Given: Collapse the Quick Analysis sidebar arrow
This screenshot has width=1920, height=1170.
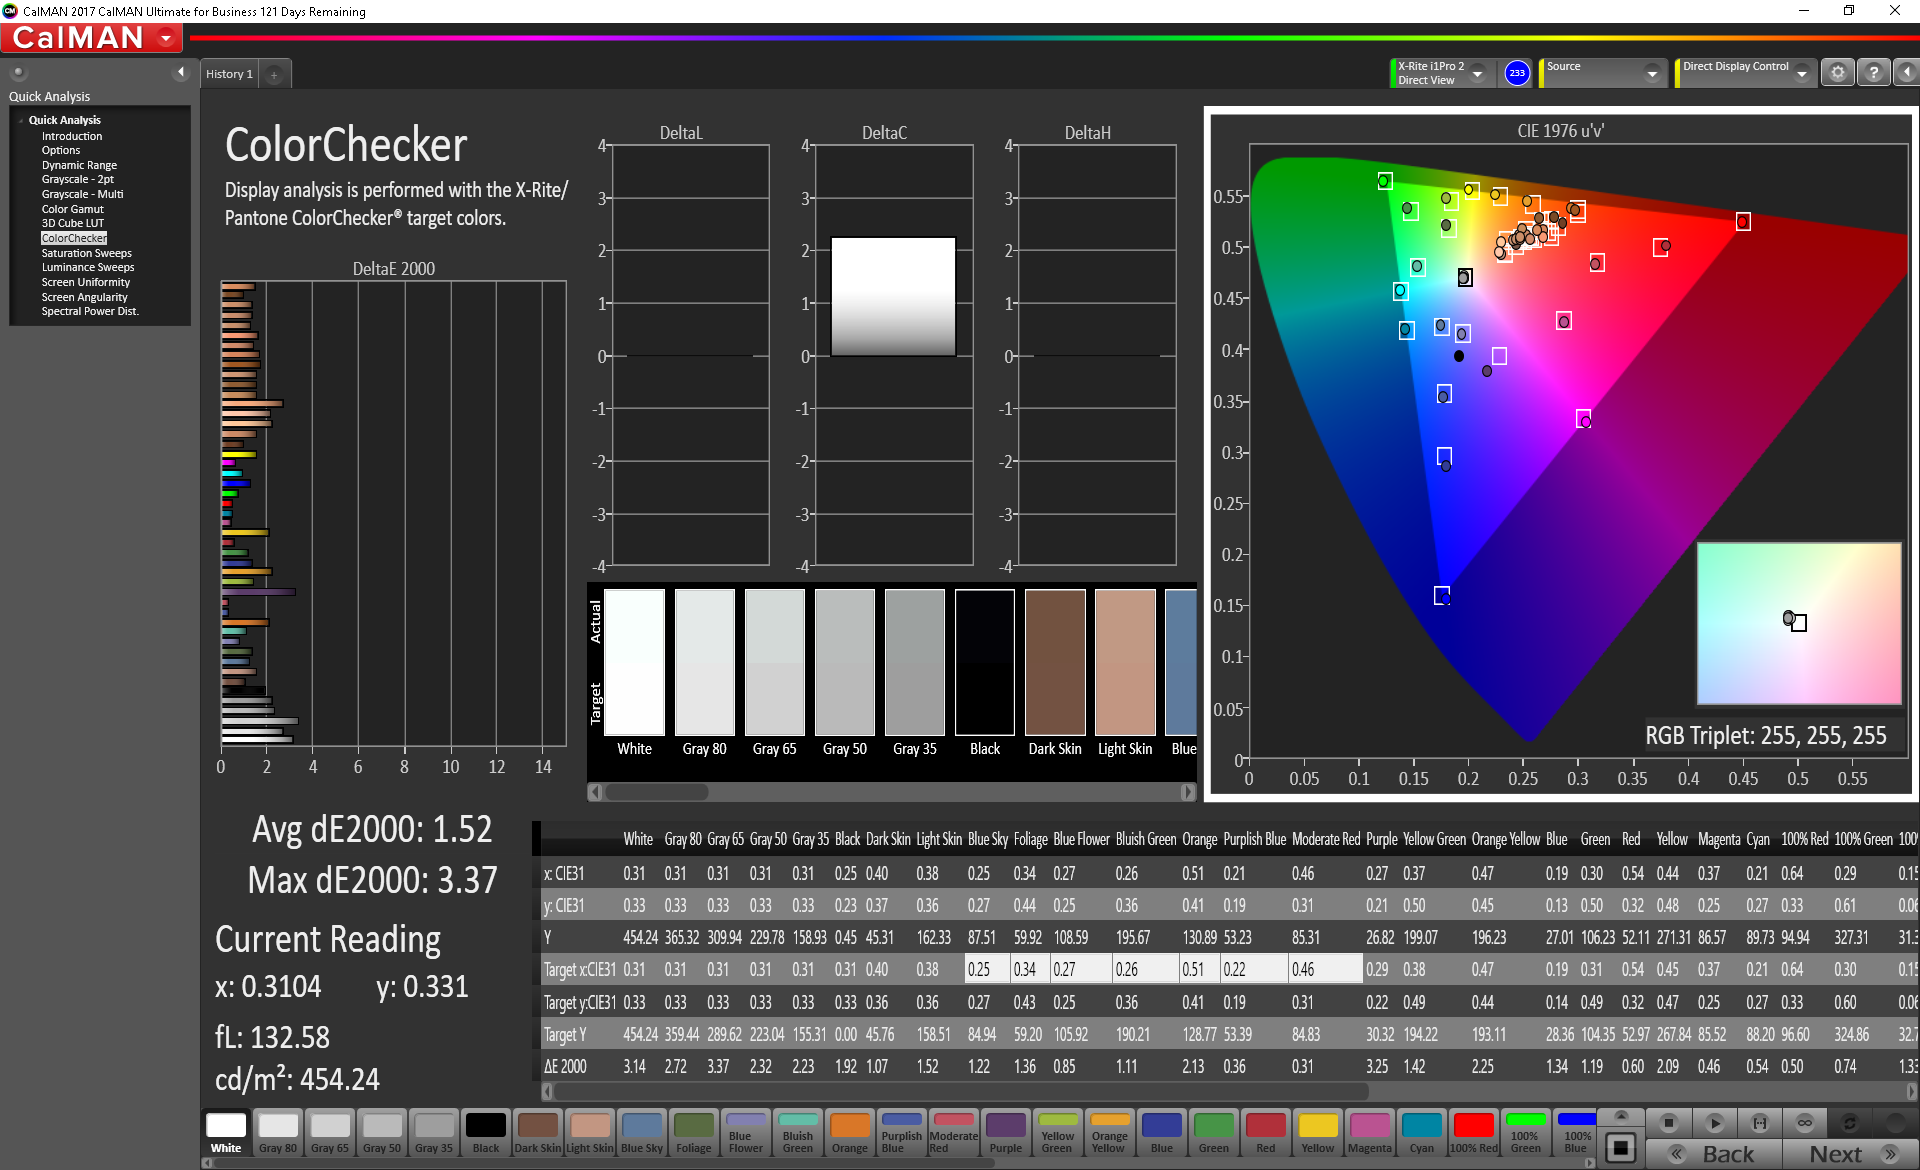Looking at the screenshot, I should click(x=181, y=72).
